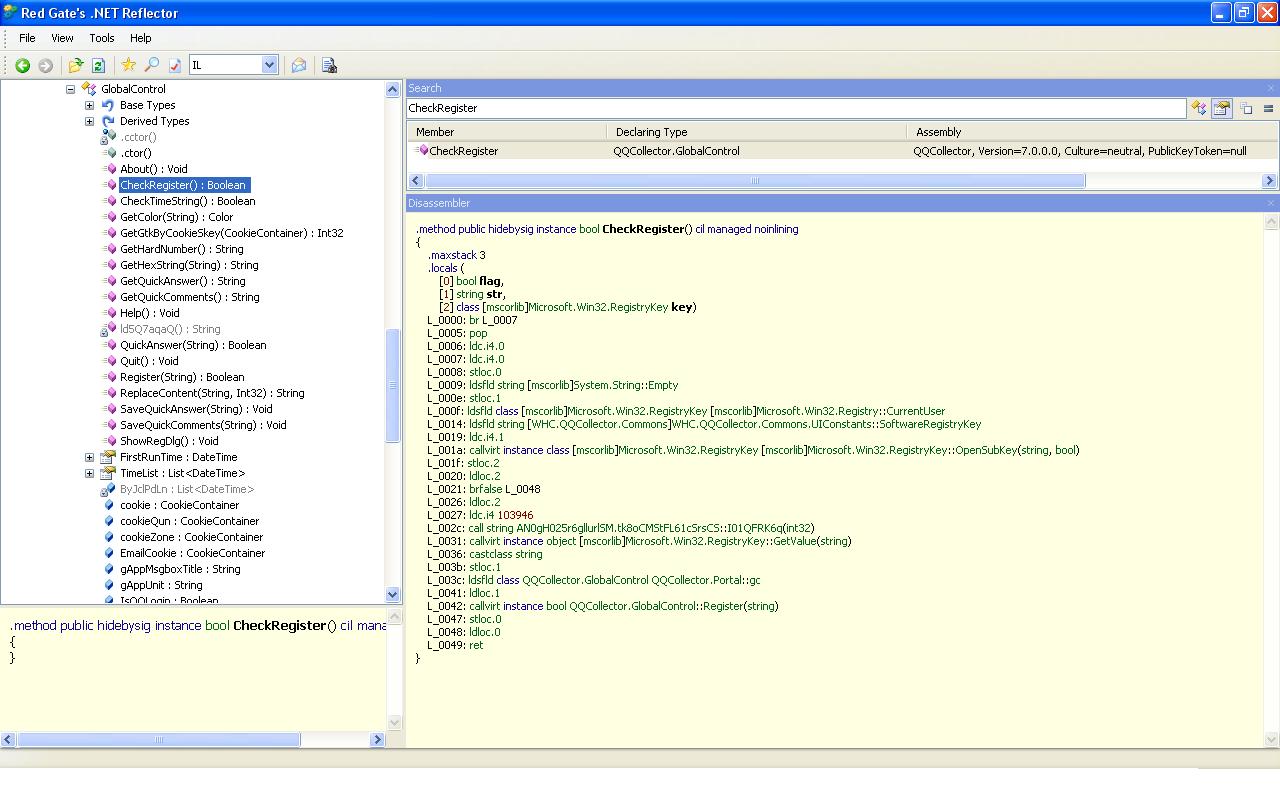Image resolution: width=1280 pixels, height=800 pixels.
Task: Select GetQuickAnswer() : String method
Action: tap(183, 281)
